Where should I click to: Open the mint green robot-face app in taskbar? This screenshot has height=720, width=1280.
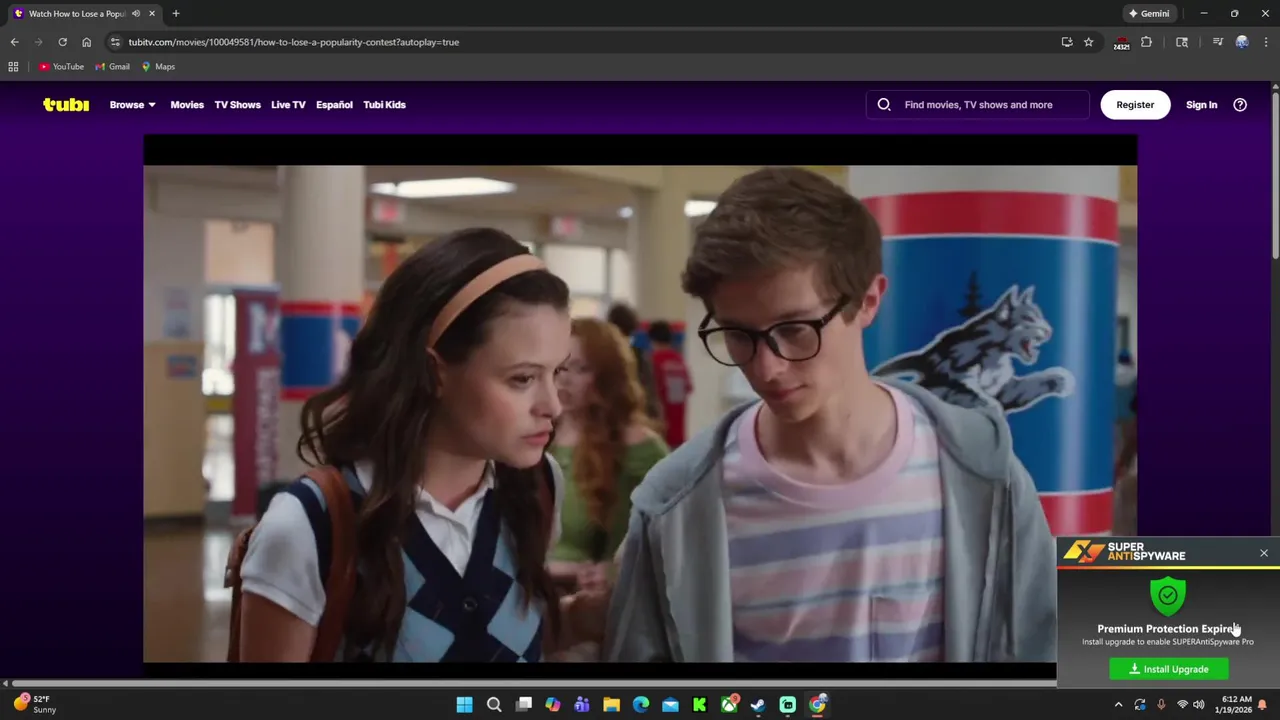788,705
